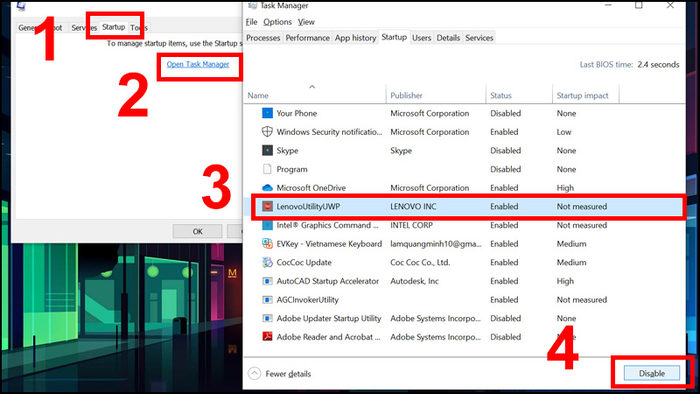Viewport: 700px width, 394px height.
Task: Select the CocCoc Update entry name
Action: click(x=304, y=262)
